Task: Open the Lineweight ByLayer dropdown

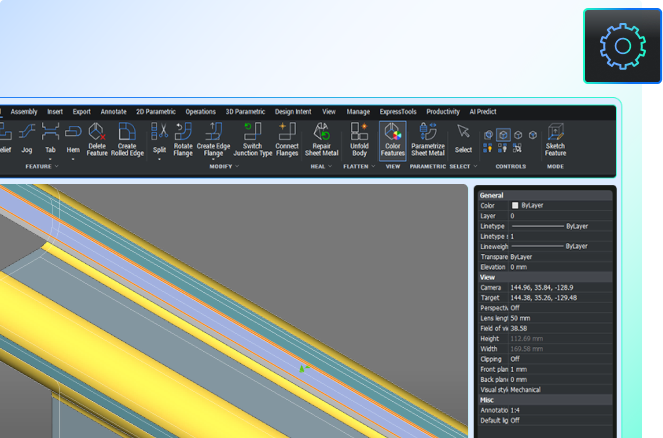Action: (x=560, y=246)
